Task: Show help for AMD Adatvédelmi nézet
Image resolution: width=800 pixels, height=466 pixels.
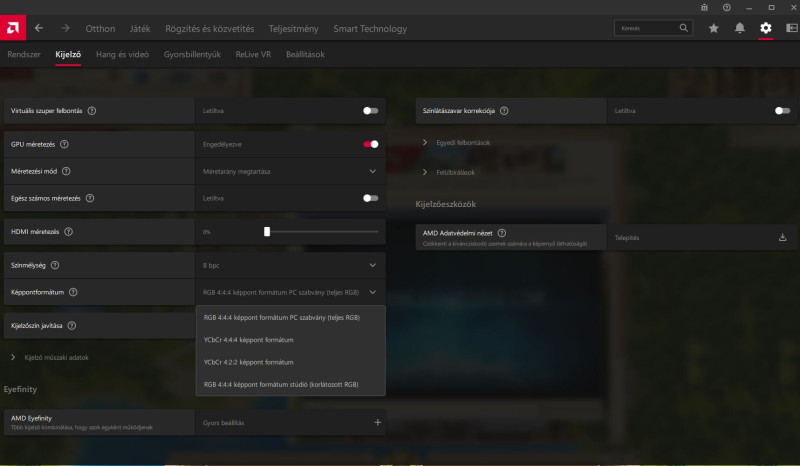Action: [502, 233]
